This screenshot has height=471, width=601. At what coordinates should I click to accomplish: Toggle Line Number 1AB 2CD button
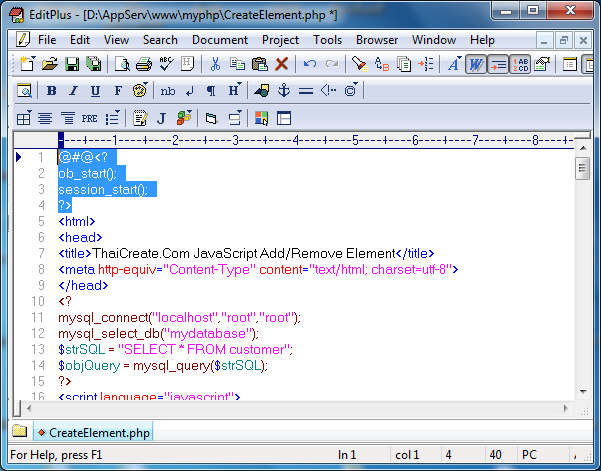coord(520,64)
